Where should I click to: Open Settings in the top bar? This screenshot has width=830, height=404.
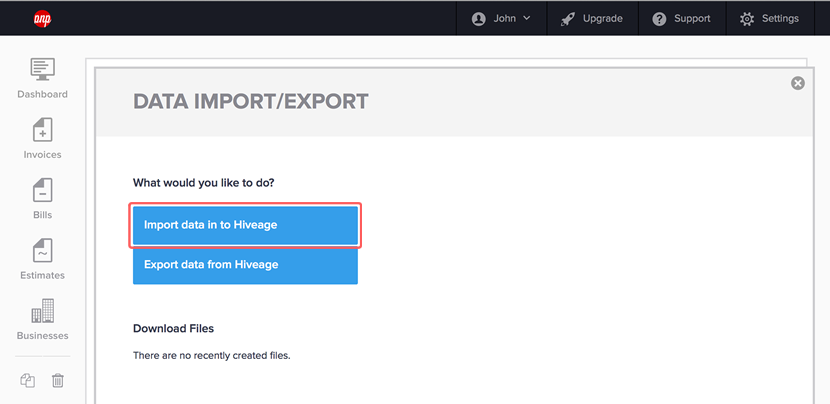pos(770,19)
